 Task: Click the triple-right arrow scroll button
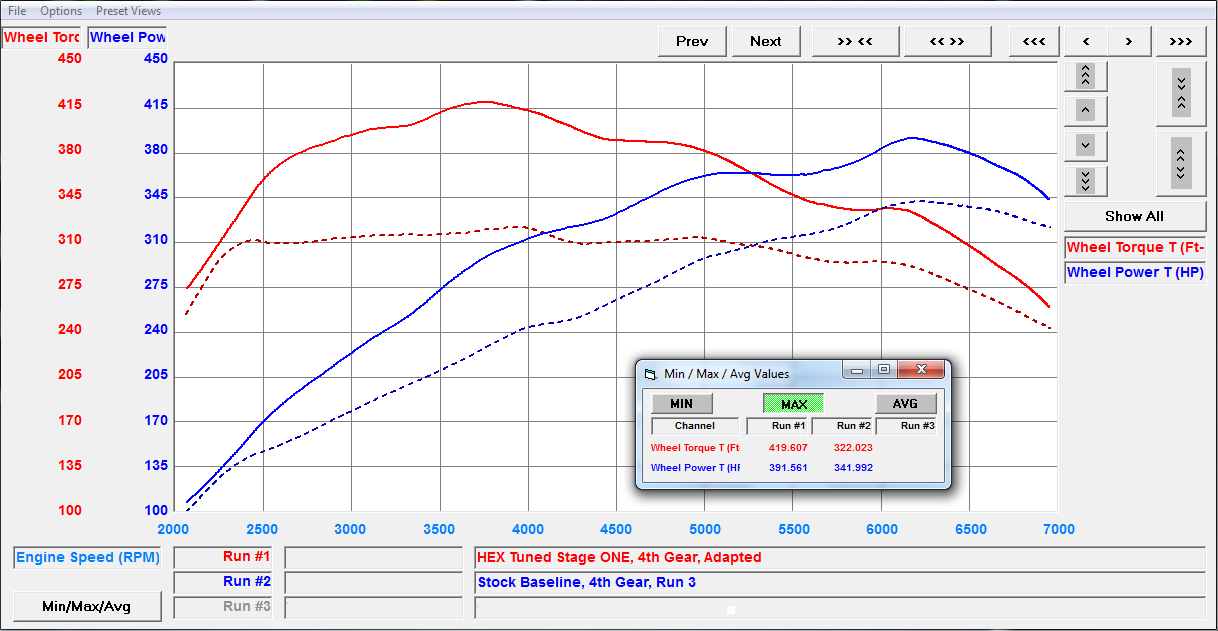(1180, 41)
